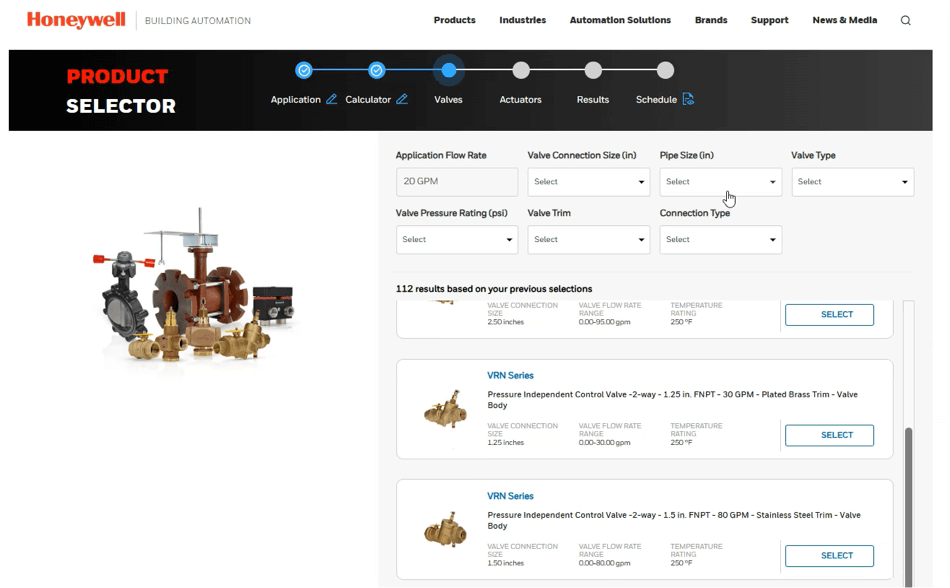Click the Honeywell logo
Image resolution: width=950 pixels, height=588 pixels.
pos(76,20)
